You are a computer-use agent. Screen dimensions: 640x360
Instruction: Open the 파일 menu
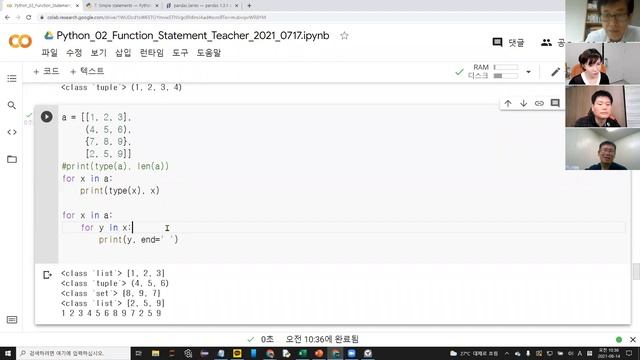pyautogui.click(x=49, y=53)
